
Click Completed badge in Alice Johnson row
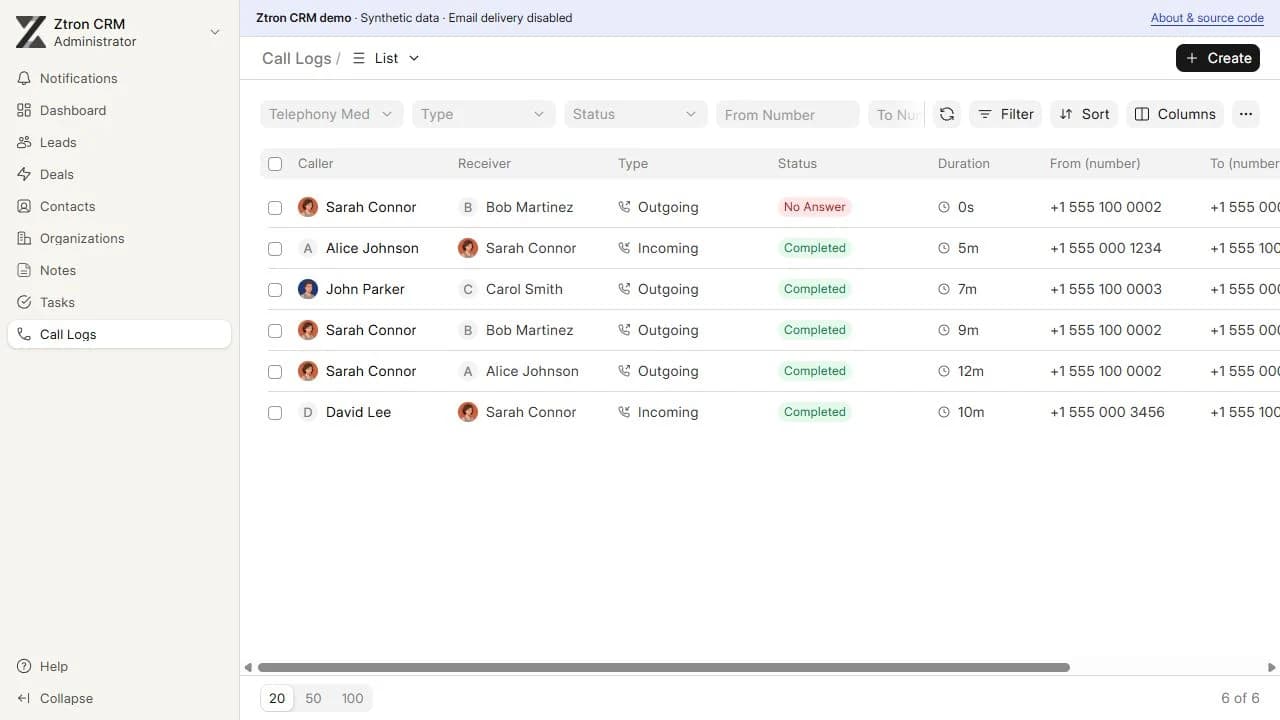pos(815,248)
